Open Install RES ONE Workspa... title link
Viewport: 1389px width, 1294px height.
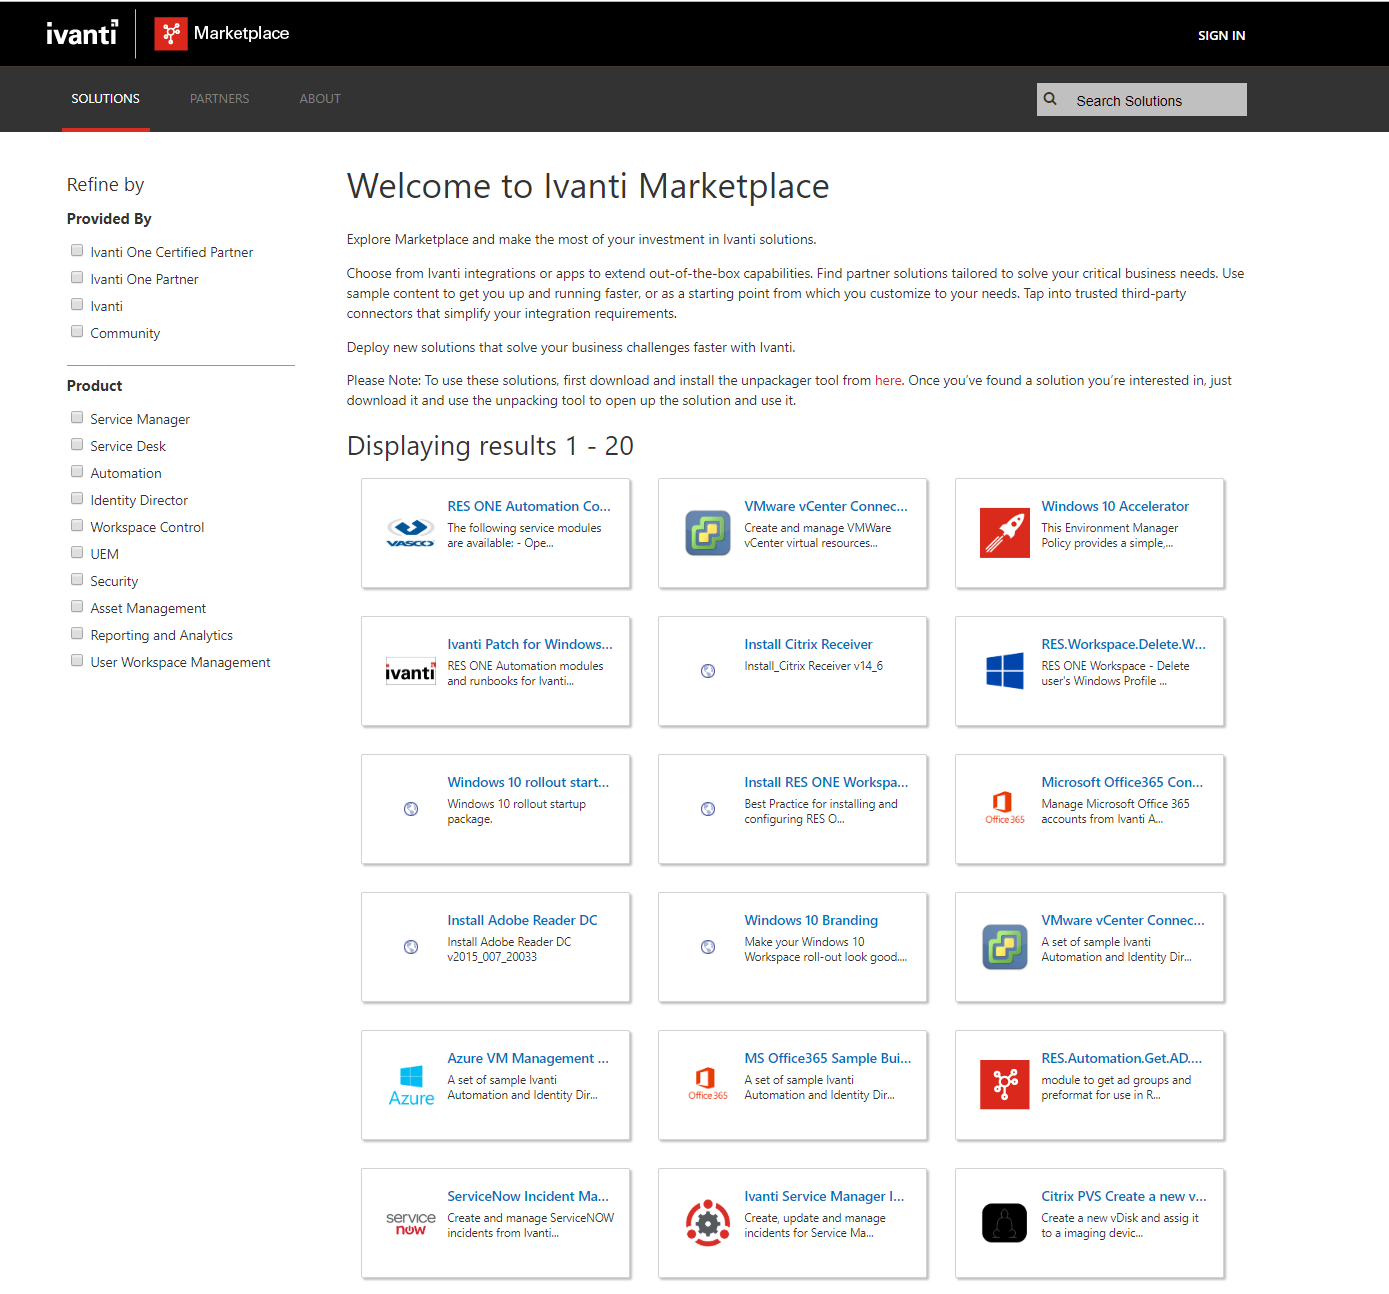[x=826, y=782]
